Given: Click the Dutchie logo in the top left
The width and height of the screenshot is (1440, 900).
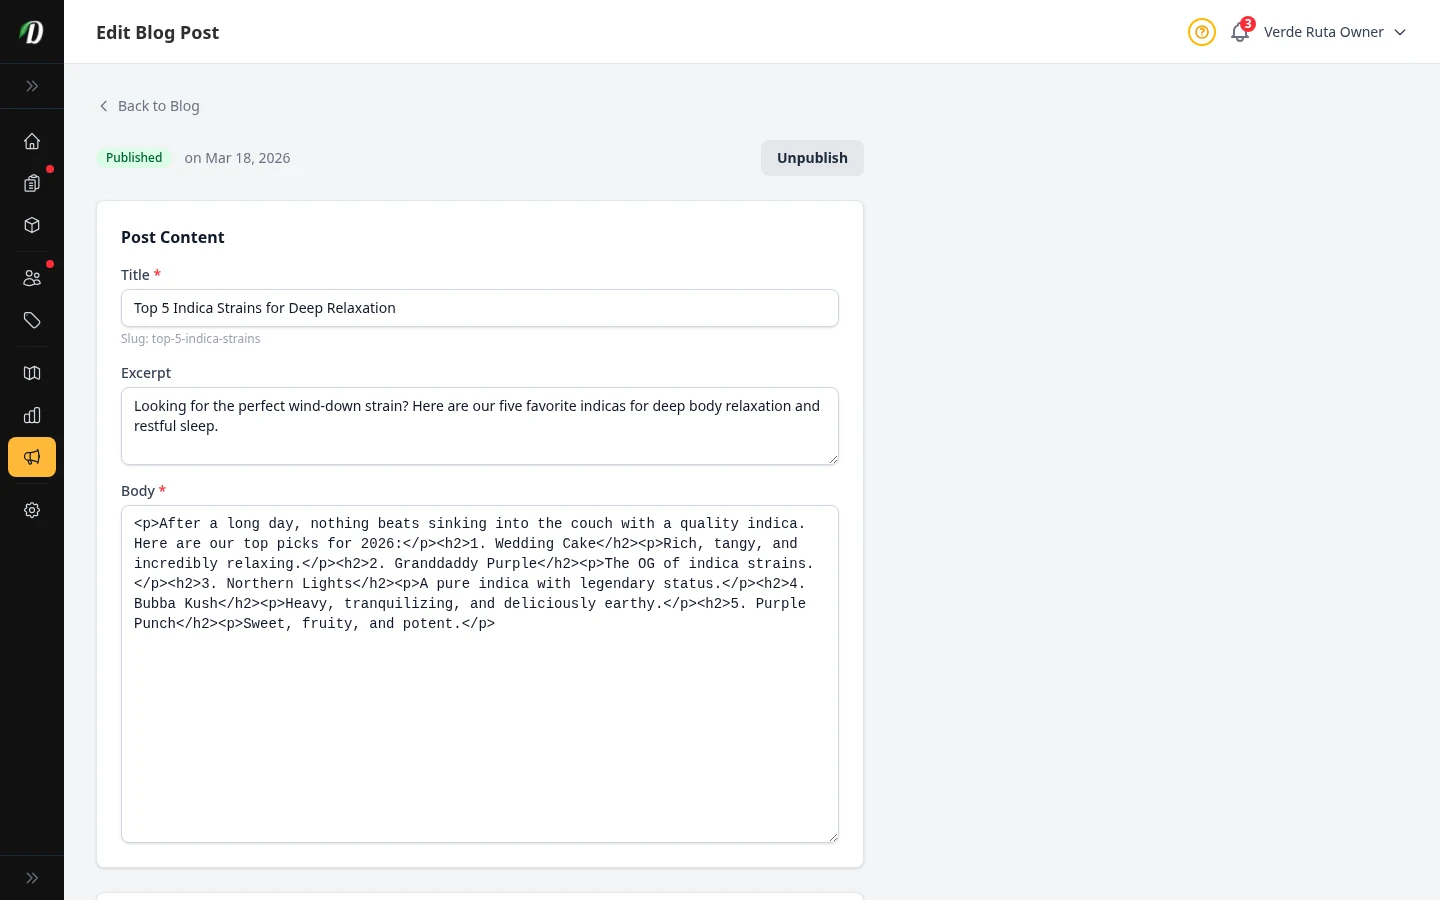Looking at the screenshot, I should coord(31,31).
